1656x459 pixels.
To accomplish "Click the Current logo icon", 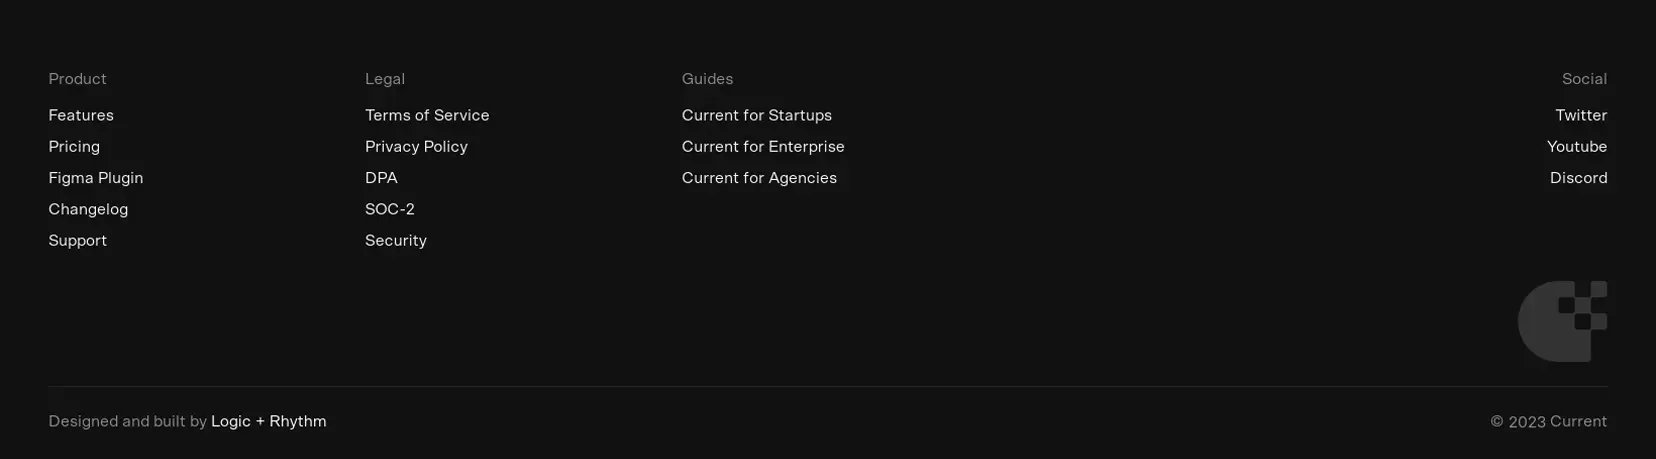I will tap(1562, 321).
